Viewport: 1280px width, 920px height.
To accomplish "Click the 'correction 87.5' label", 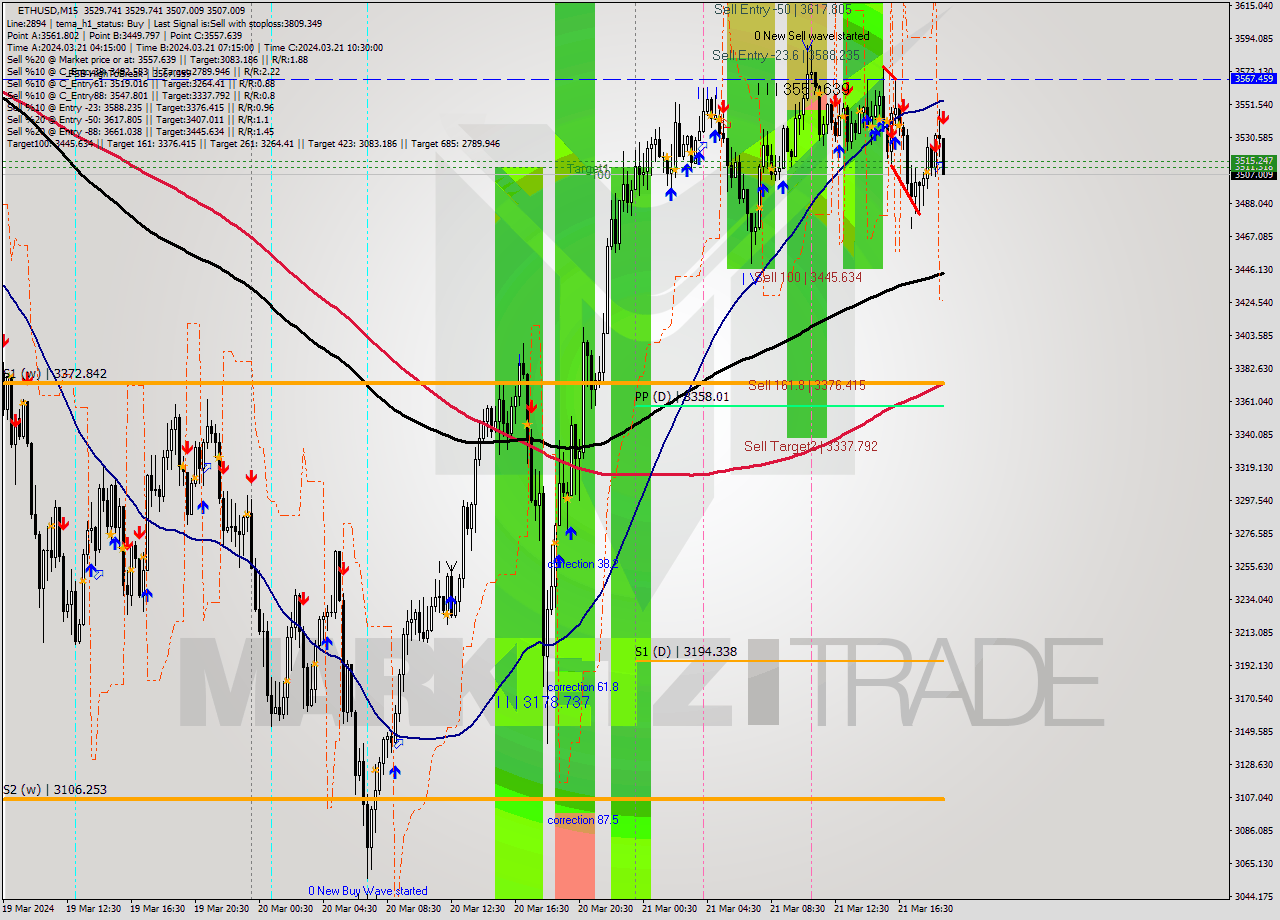I will click(583, 820).
